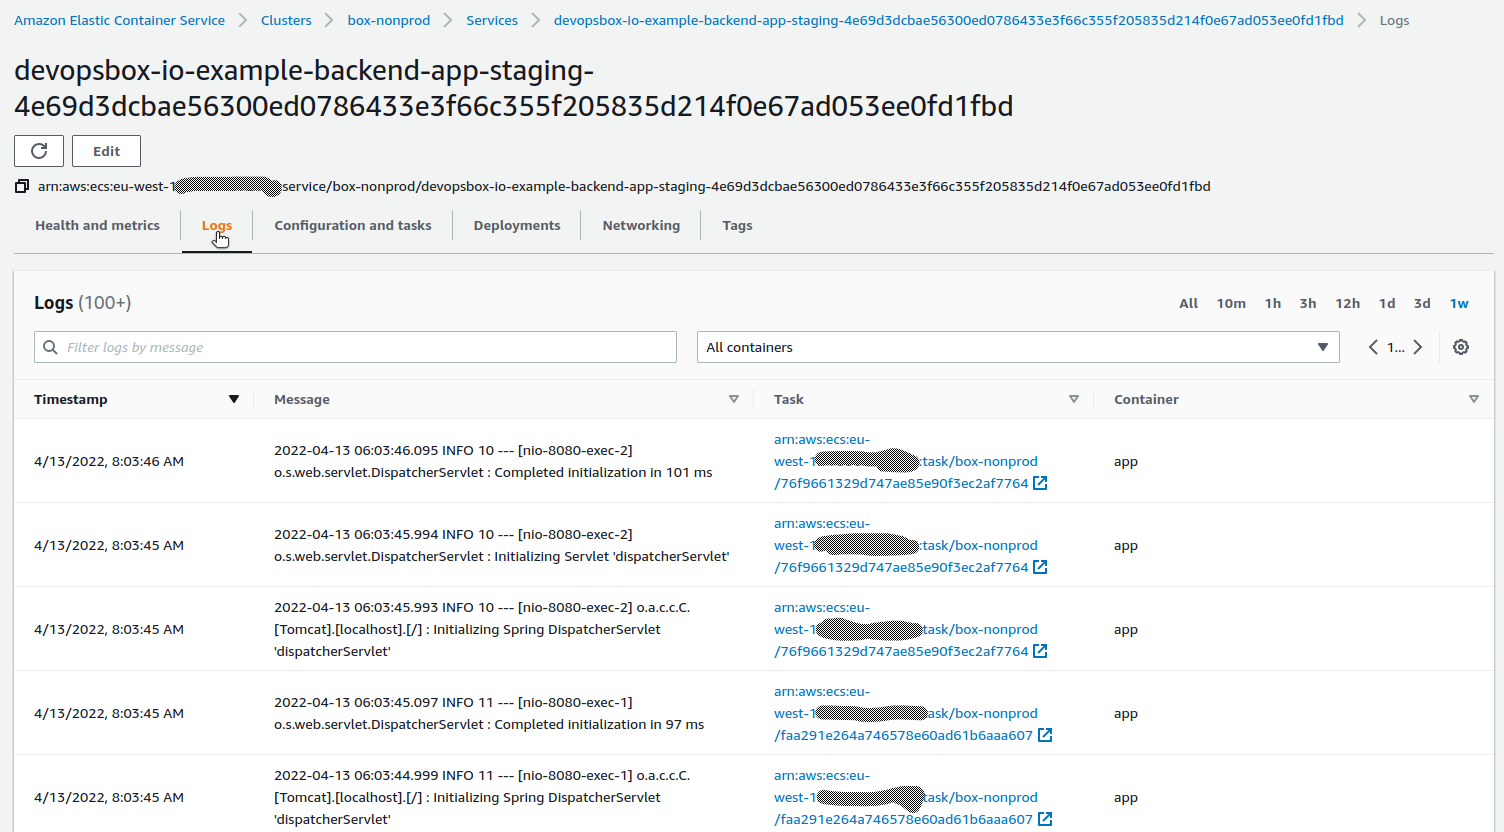Screen dimensions: 1504x832
Task: Click the Edit button
Action: (106, 151)
